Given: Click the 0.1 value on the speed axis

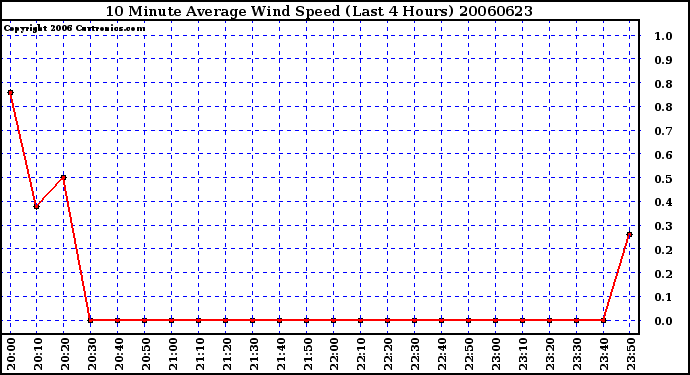Looking at the screenshot, I should click(663, 297).
